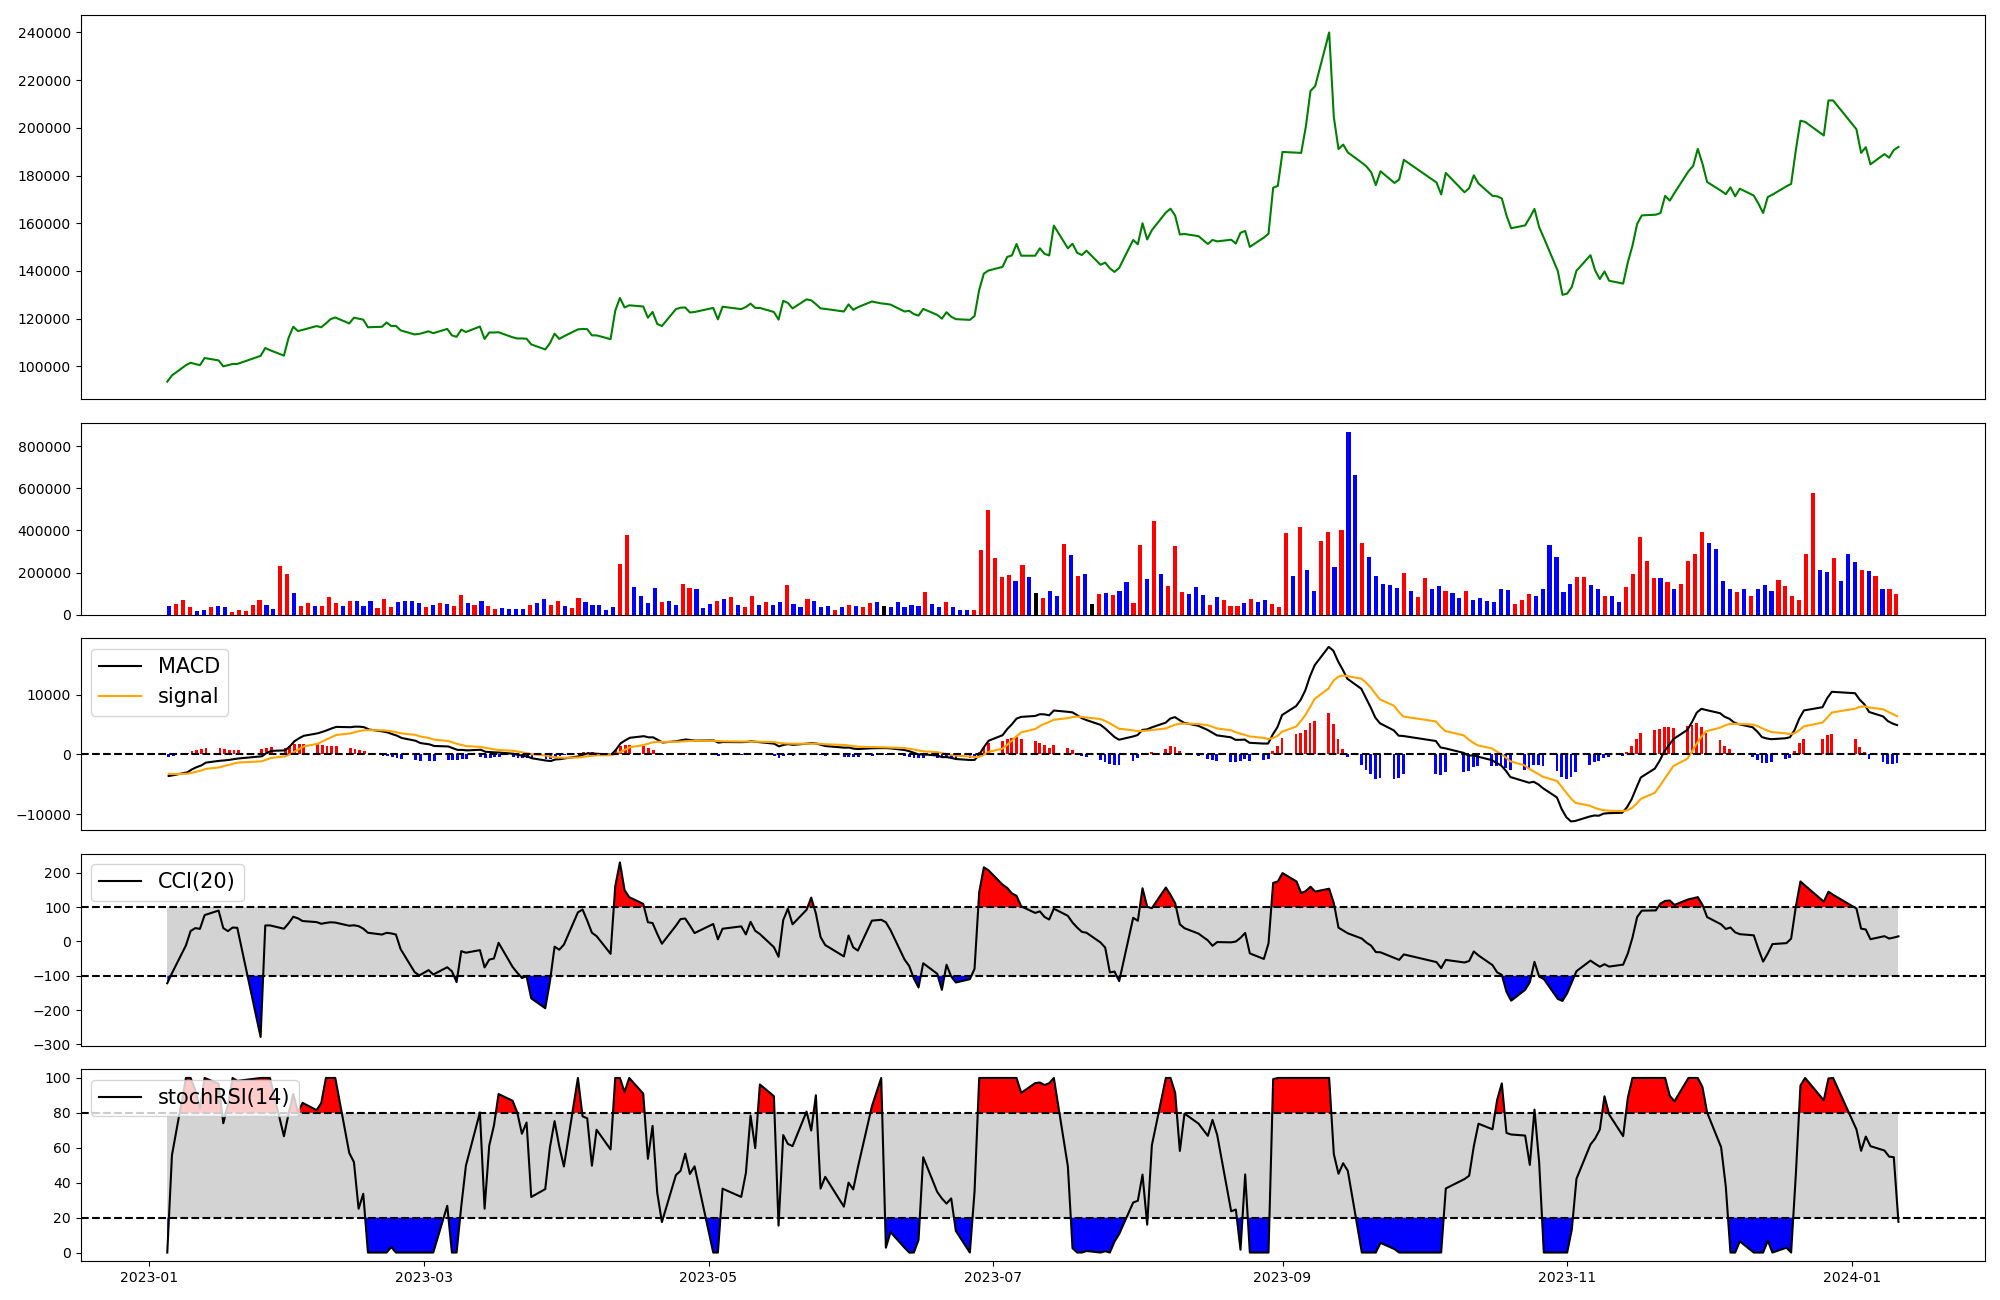The image size is (2000, 1300).
Task: Click the 100000 price axis label
Action: (45, 367)
